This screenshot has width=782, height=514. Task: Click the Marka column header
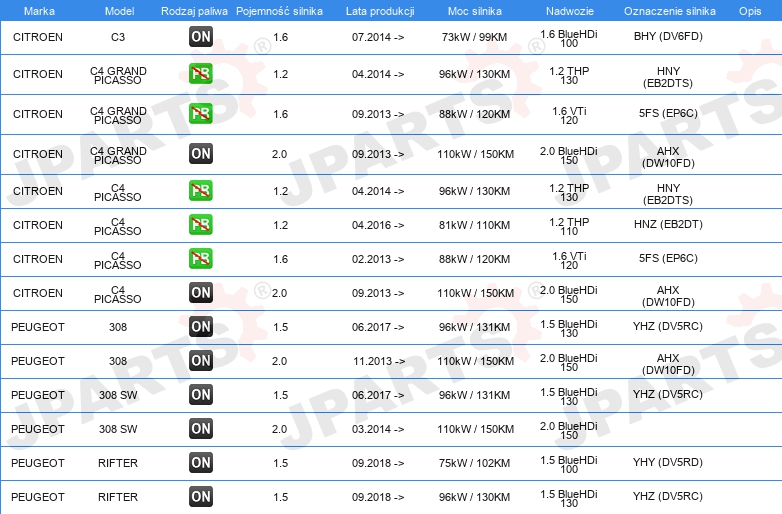tap(39, 11)
